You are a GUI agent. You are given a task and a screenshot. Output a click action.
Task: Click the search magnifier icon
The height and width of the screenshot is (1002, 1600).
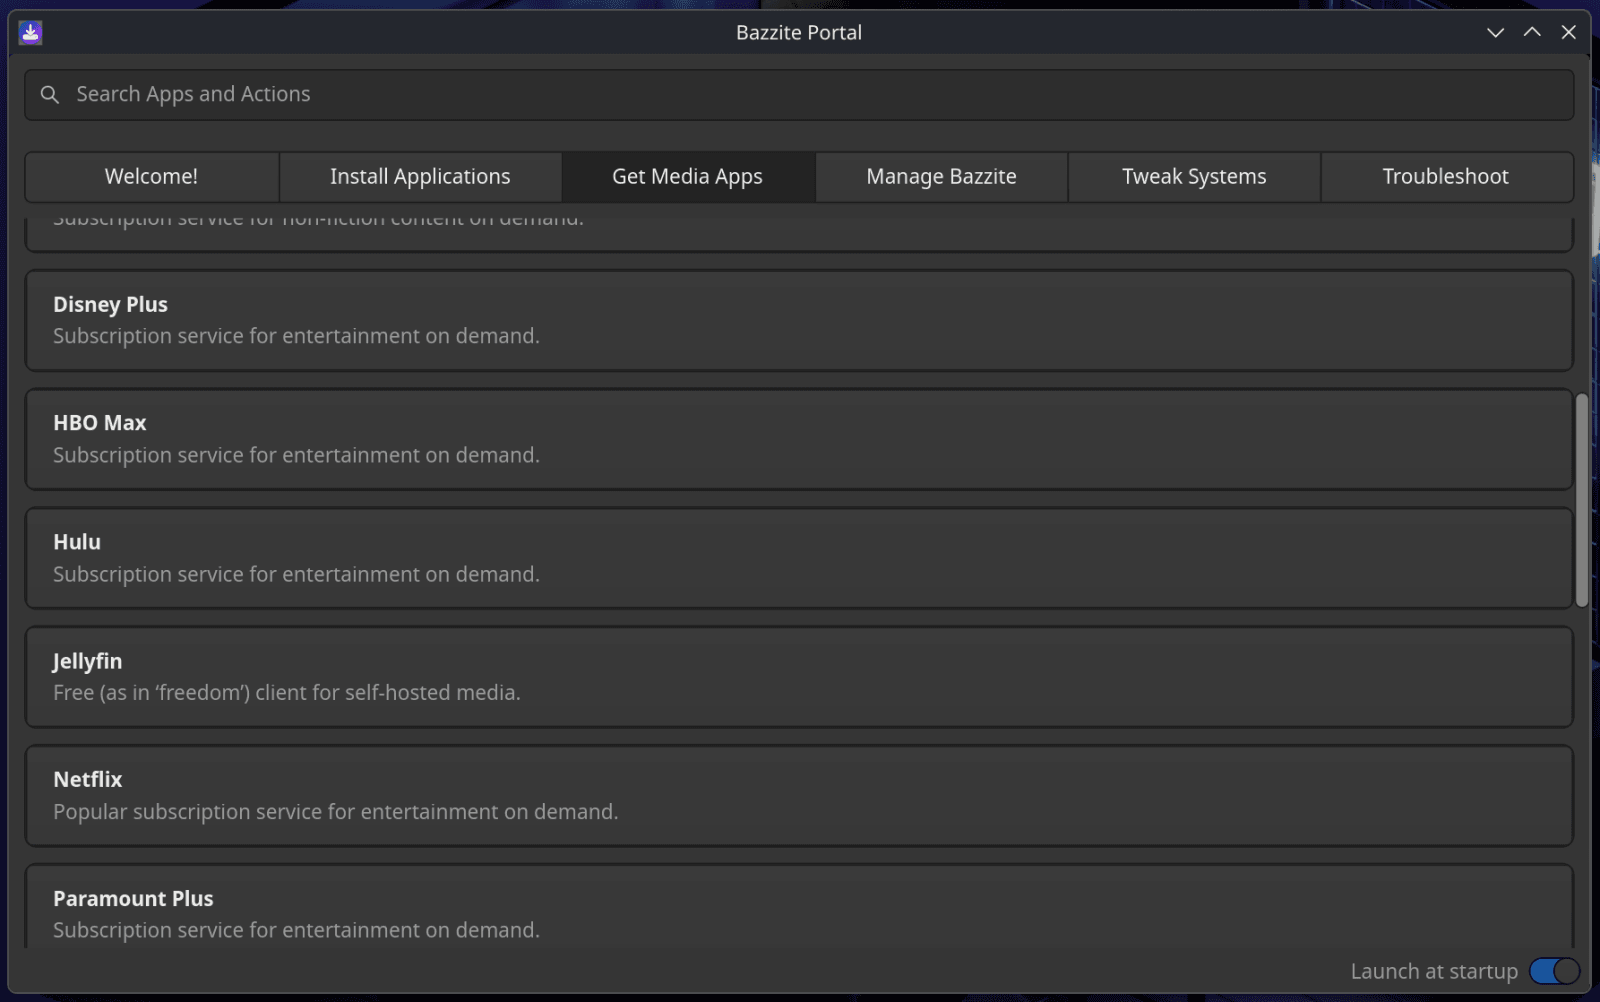pyautogui.click(x=49, y=94)
